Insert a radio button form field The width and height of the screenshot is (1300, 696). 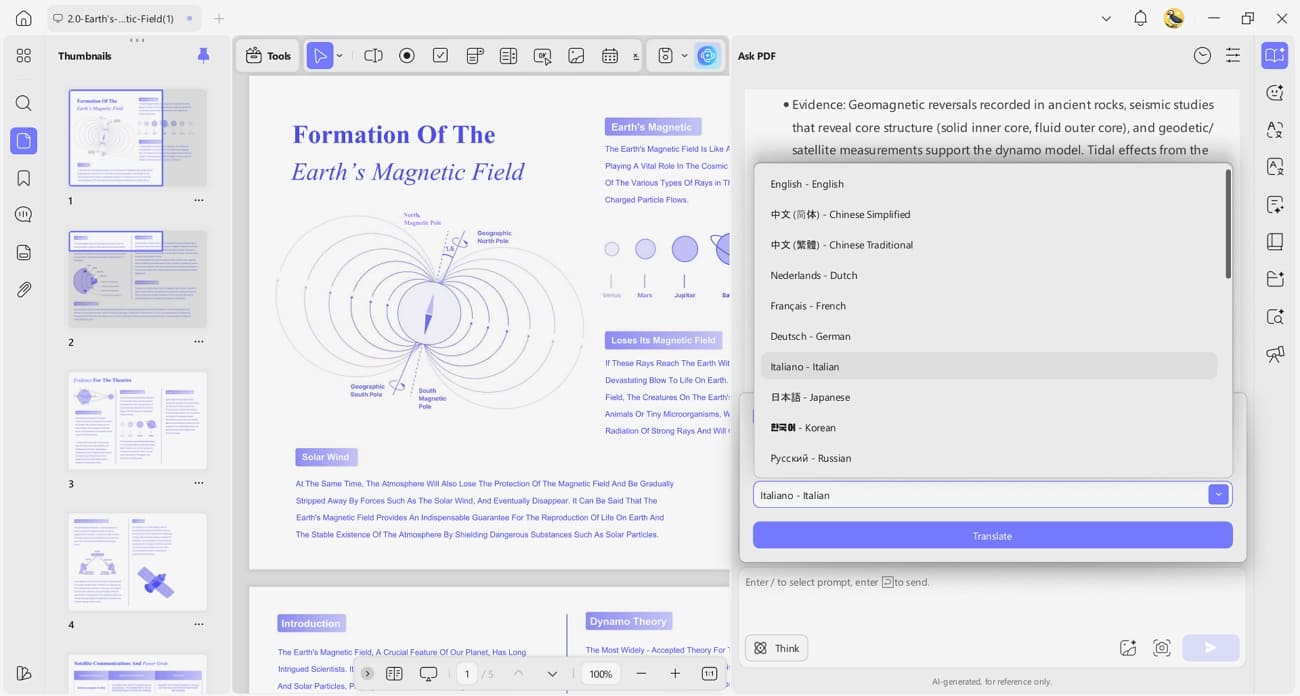coord(407,56)
